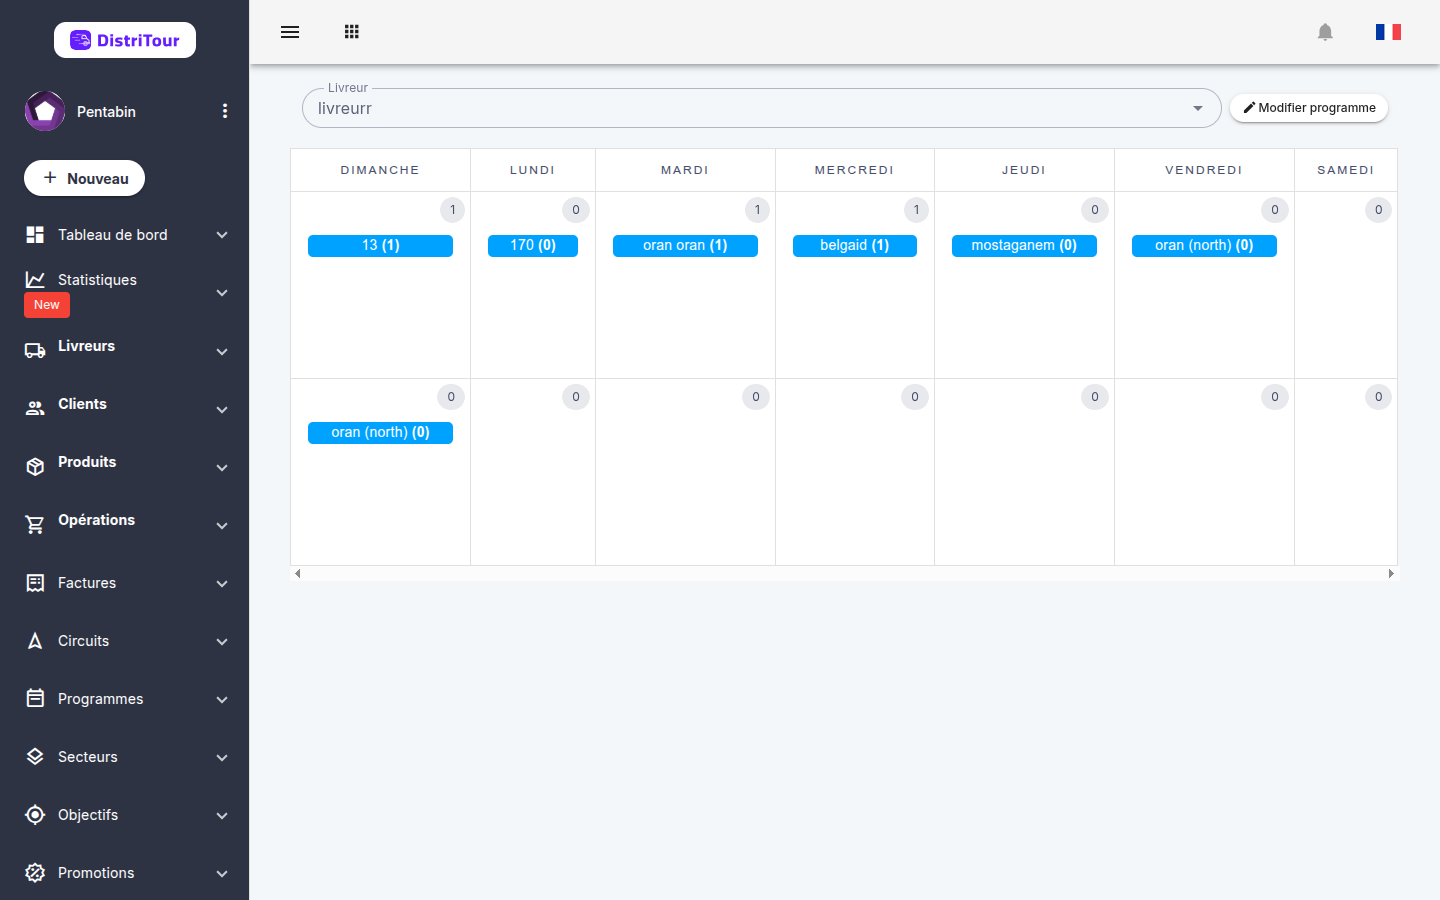Click the Clients people icon
Viewport: 1440px width, 900px height.
pos(35,409)
